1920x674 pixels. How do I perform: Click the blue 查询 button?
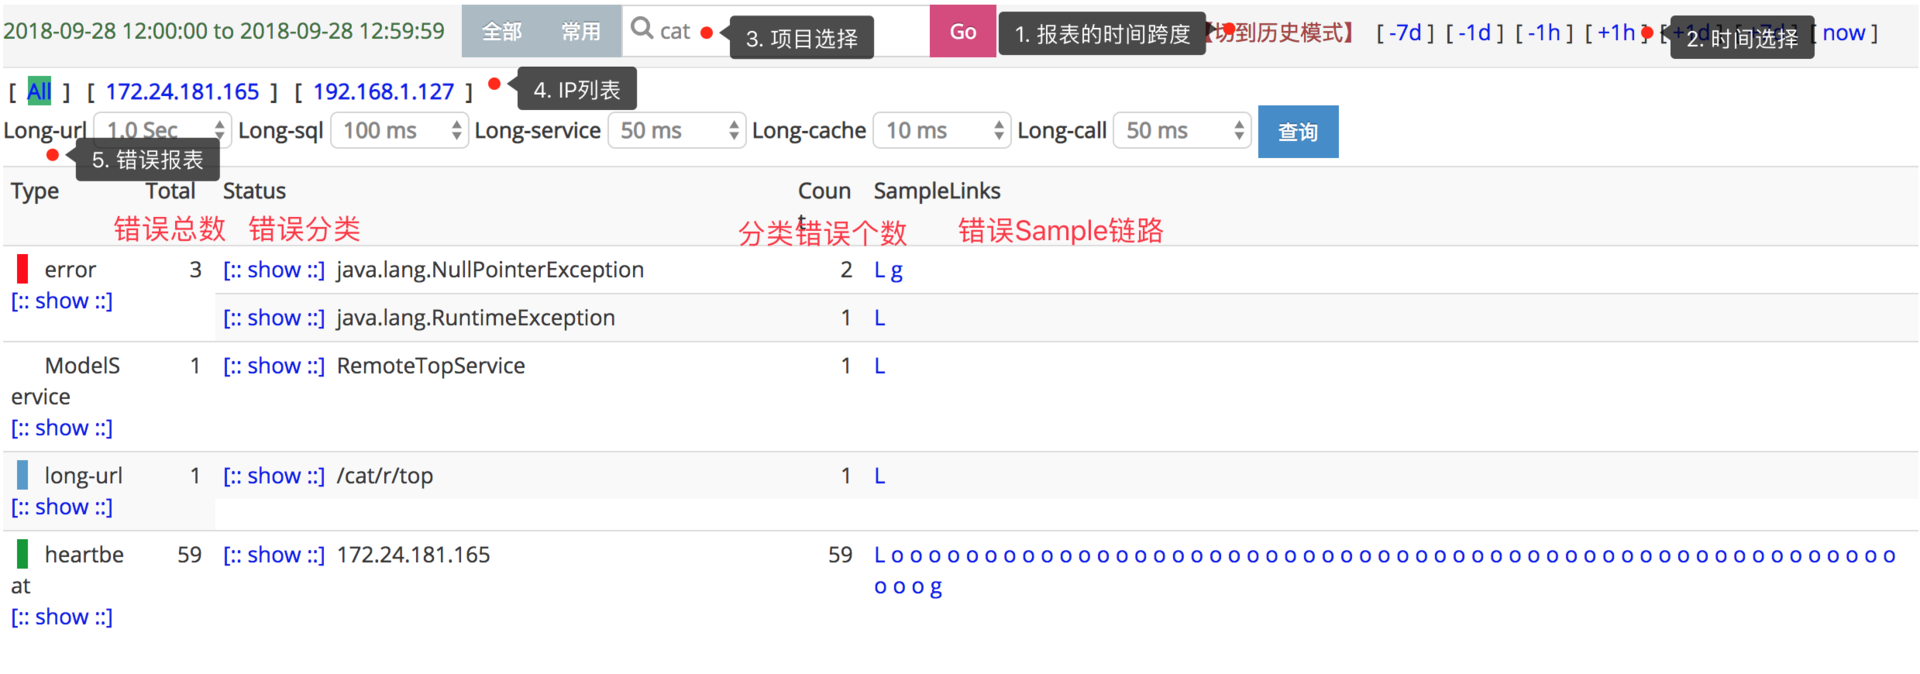1298,132
